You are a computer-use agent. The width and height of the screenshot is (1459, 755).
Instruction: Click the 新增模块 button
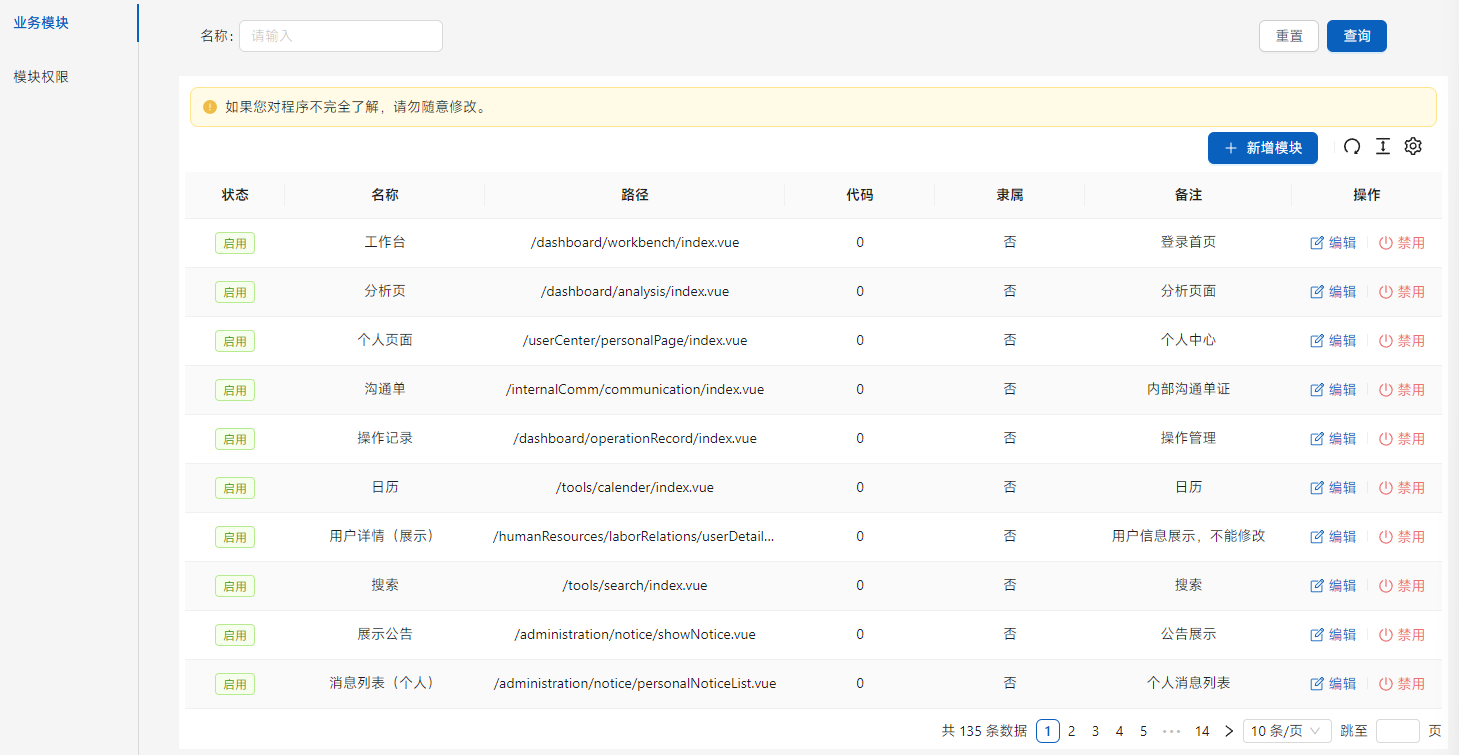(x=1262, y=148)
